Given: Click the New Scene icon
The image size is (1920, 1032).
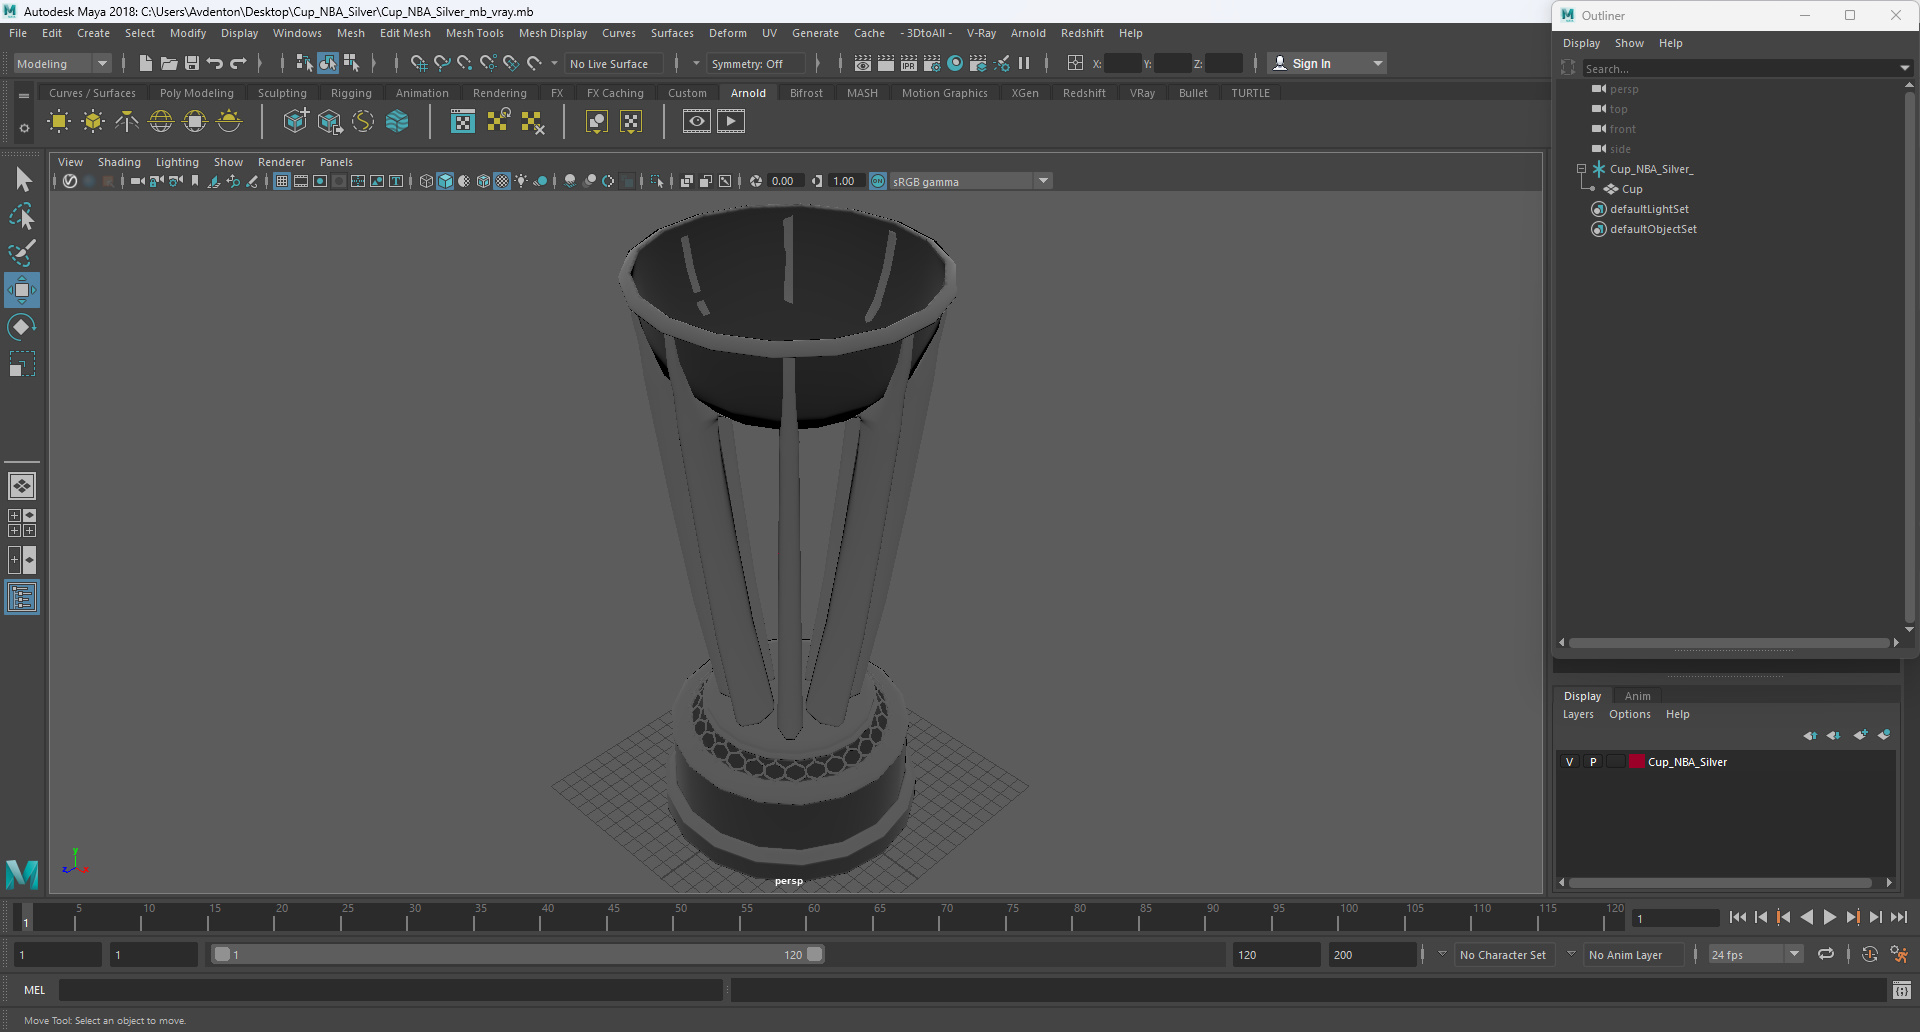Looking at the screenshot, I should (146, 63).
